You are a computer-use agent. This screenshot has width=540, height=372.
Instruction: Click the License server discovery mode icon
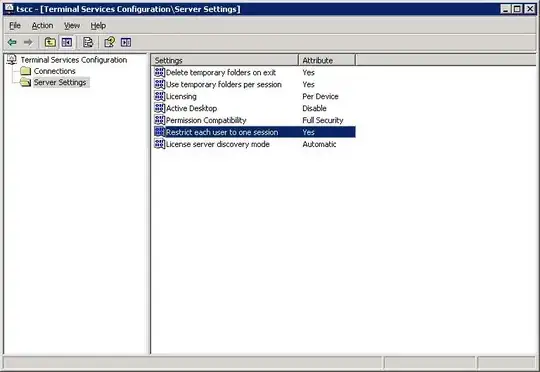(x=159, y=144)
